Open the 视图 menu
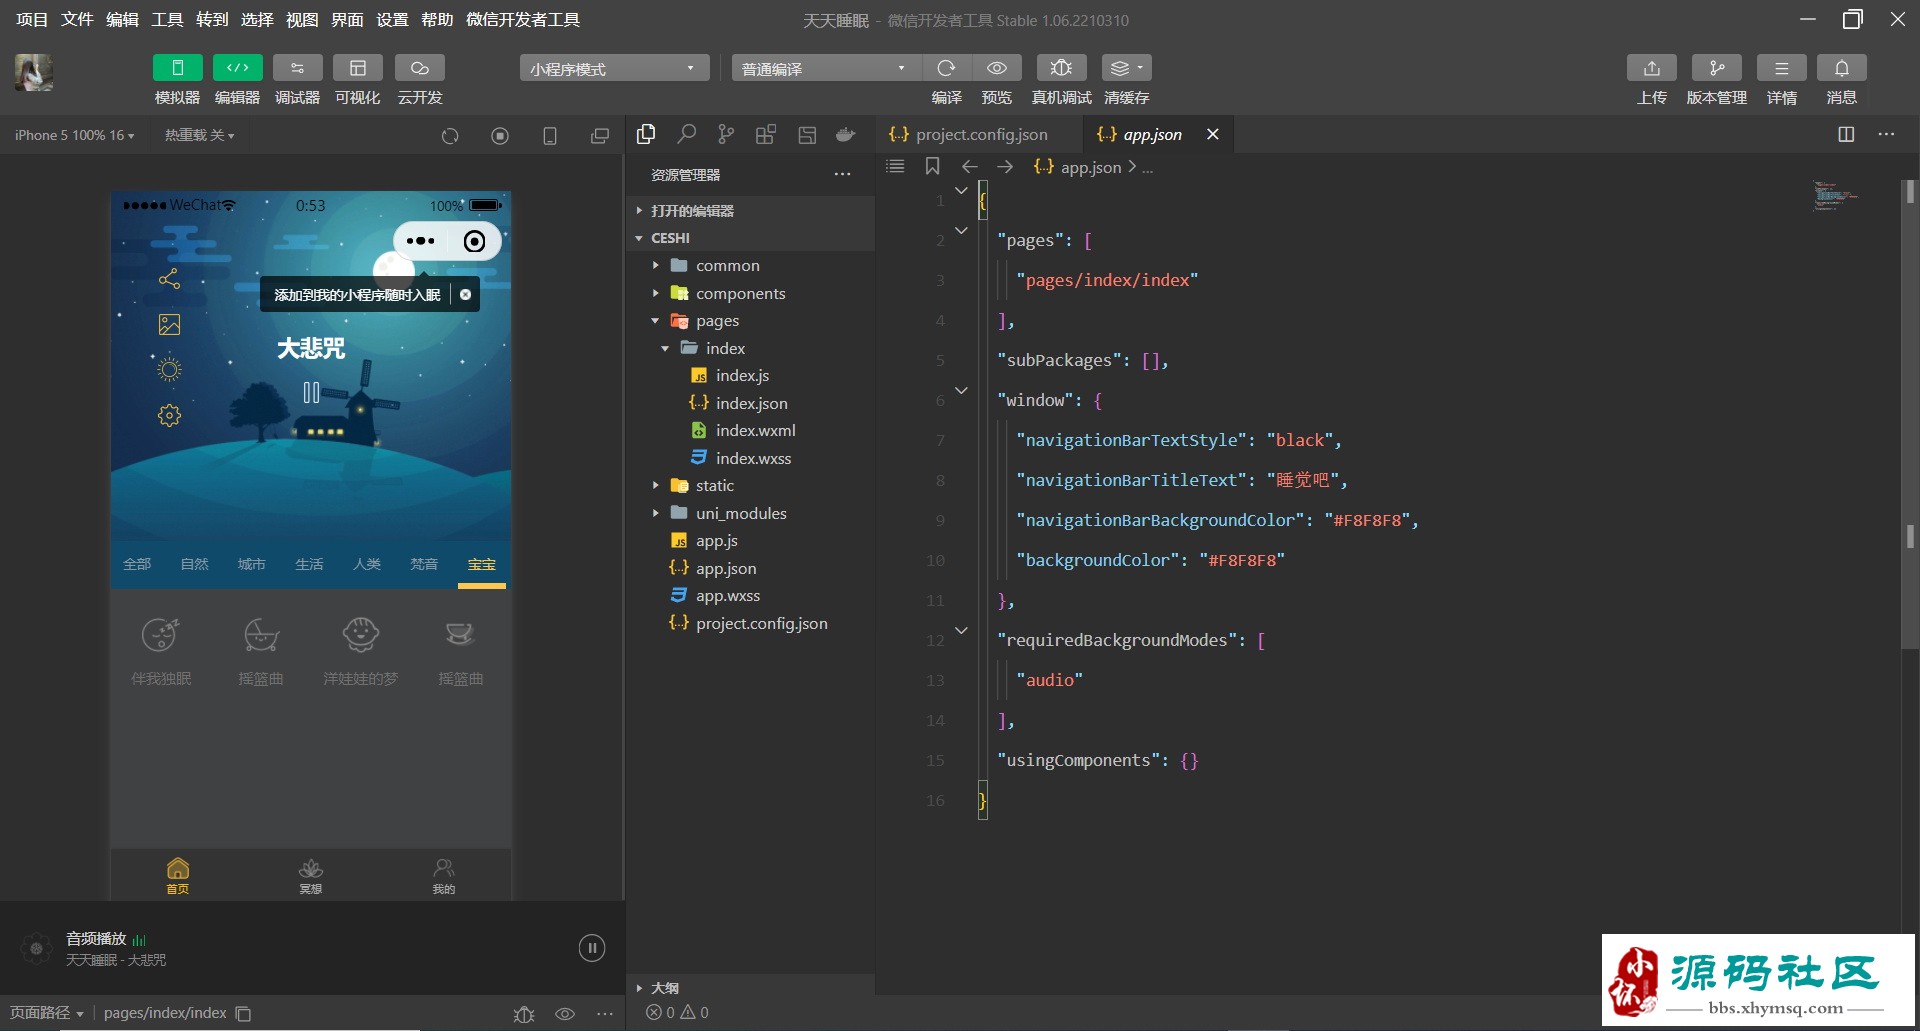1920x1031 pixels. [302, 19]
